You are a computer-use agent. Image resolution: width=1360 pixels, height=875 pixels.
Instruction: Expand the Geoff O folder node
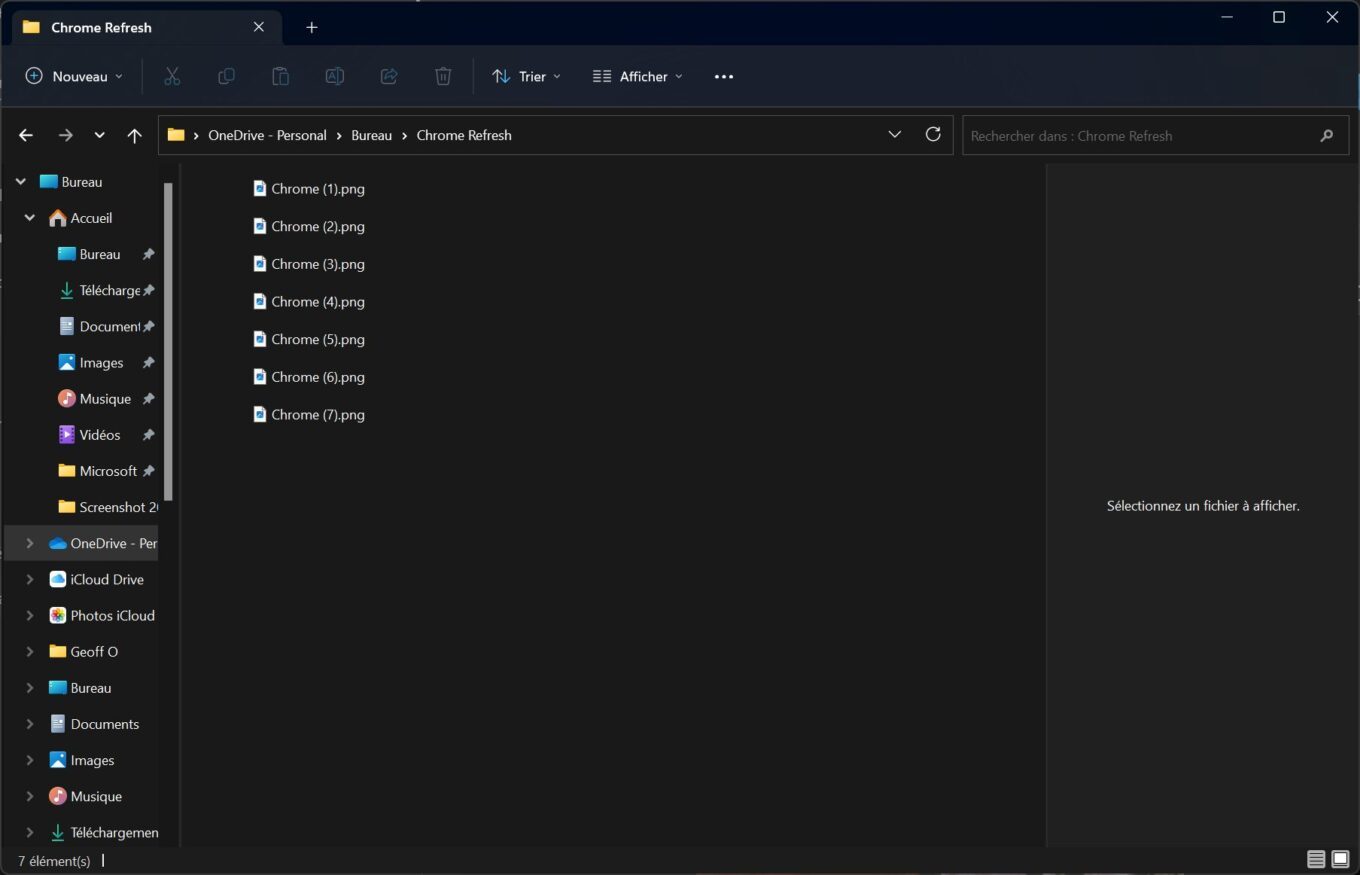[x=30, y=652]
